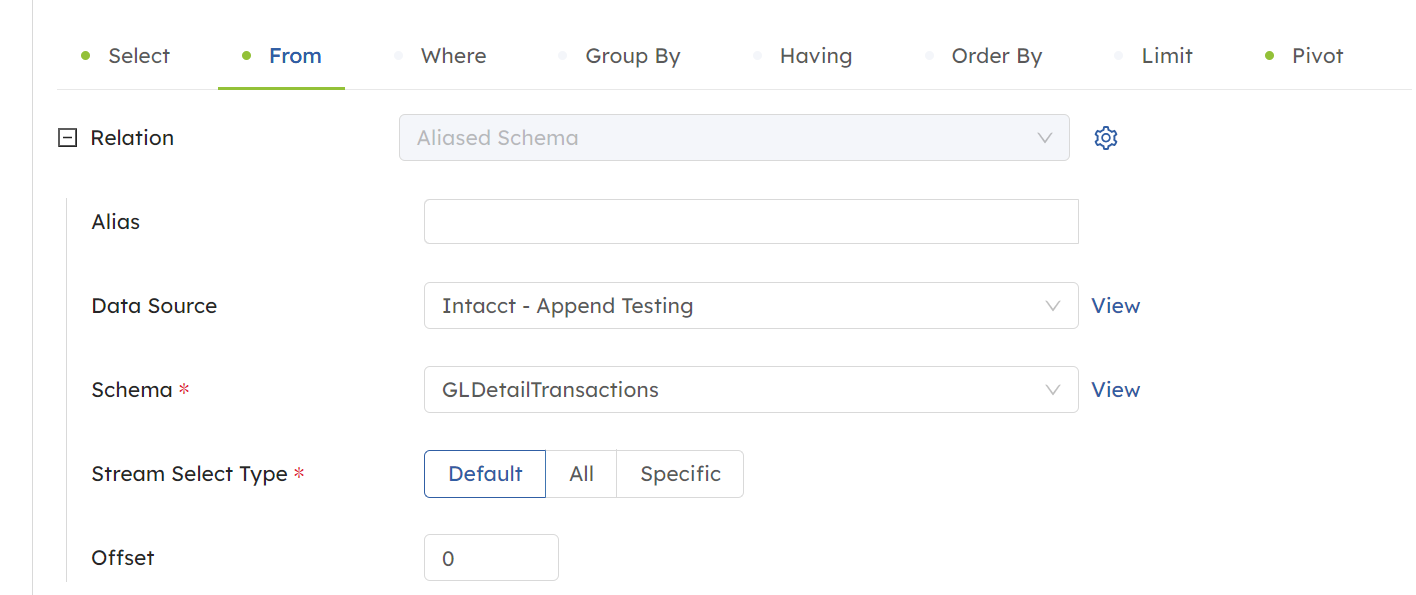Screen dimensions: 1416x595
Task: Open the Aliased Schema relation dropdown
Action: (x=734, y=137)
